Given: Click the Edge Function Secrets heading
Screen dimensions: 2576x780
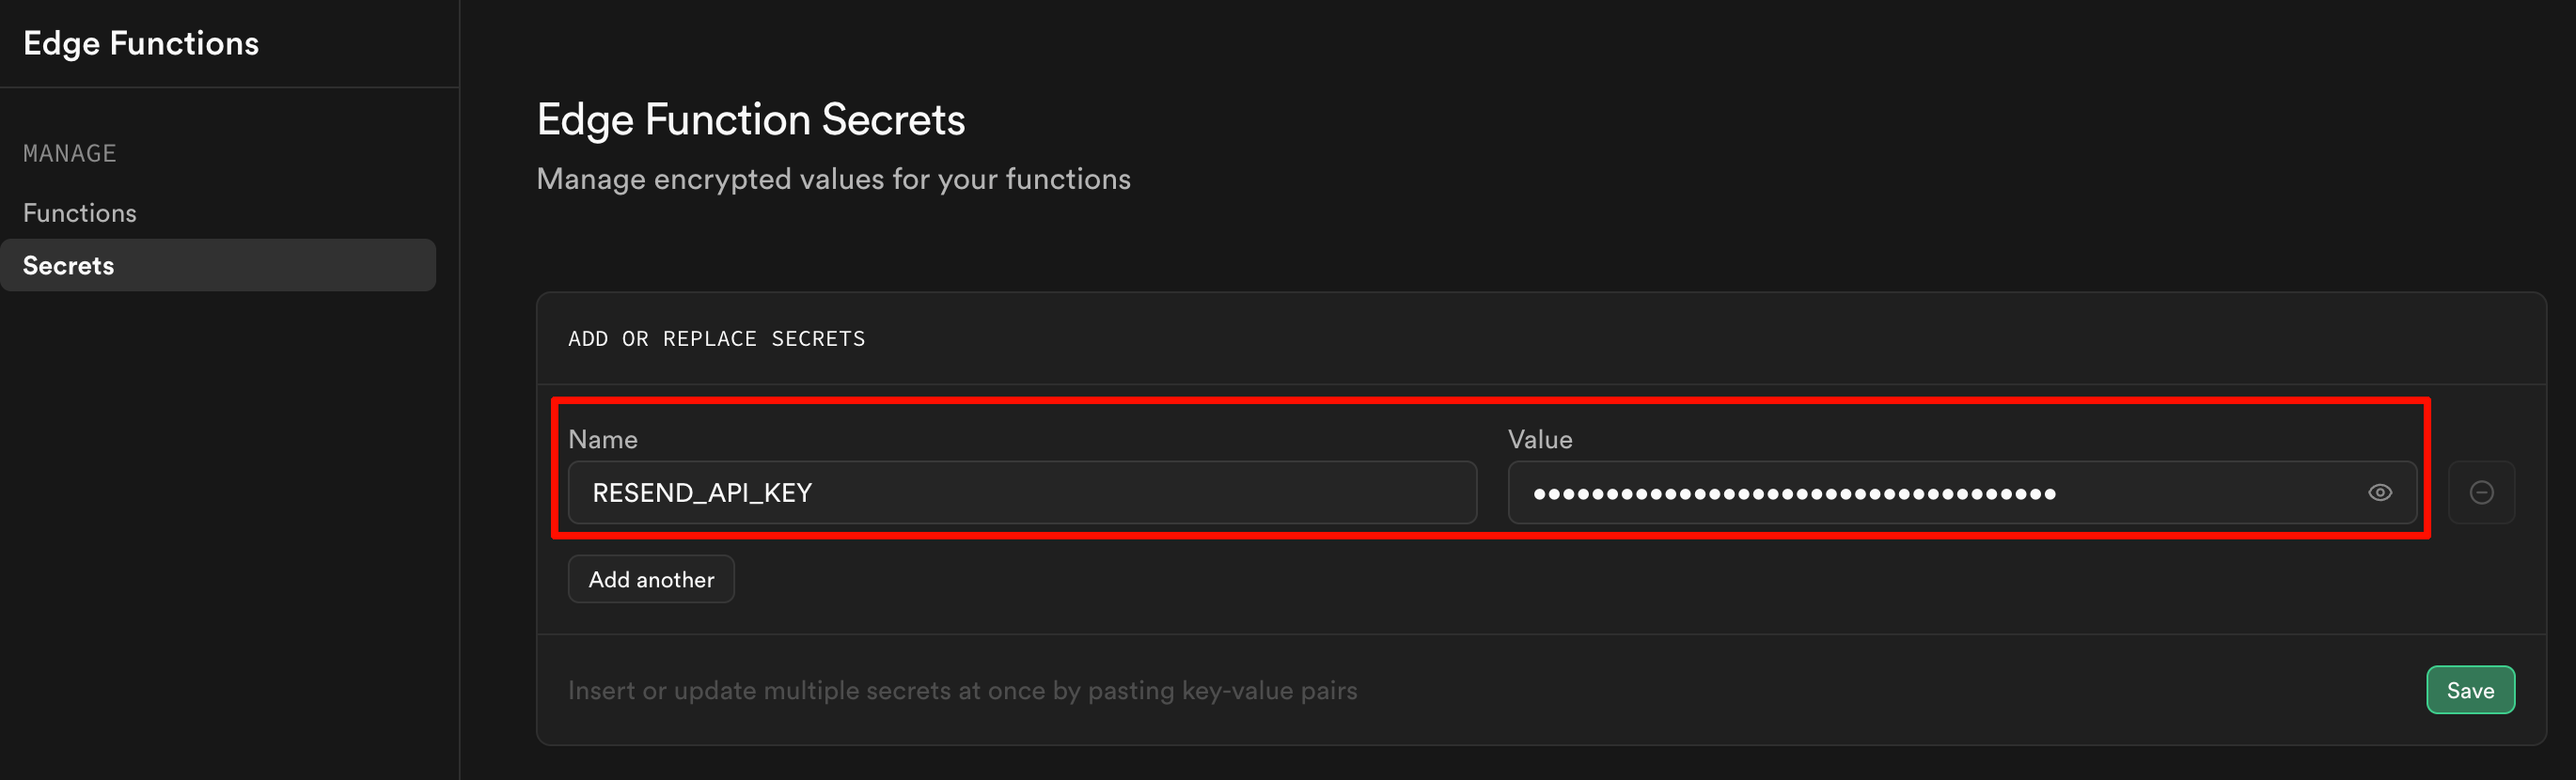Looking at the screenshot, I should tap(750, 119).
